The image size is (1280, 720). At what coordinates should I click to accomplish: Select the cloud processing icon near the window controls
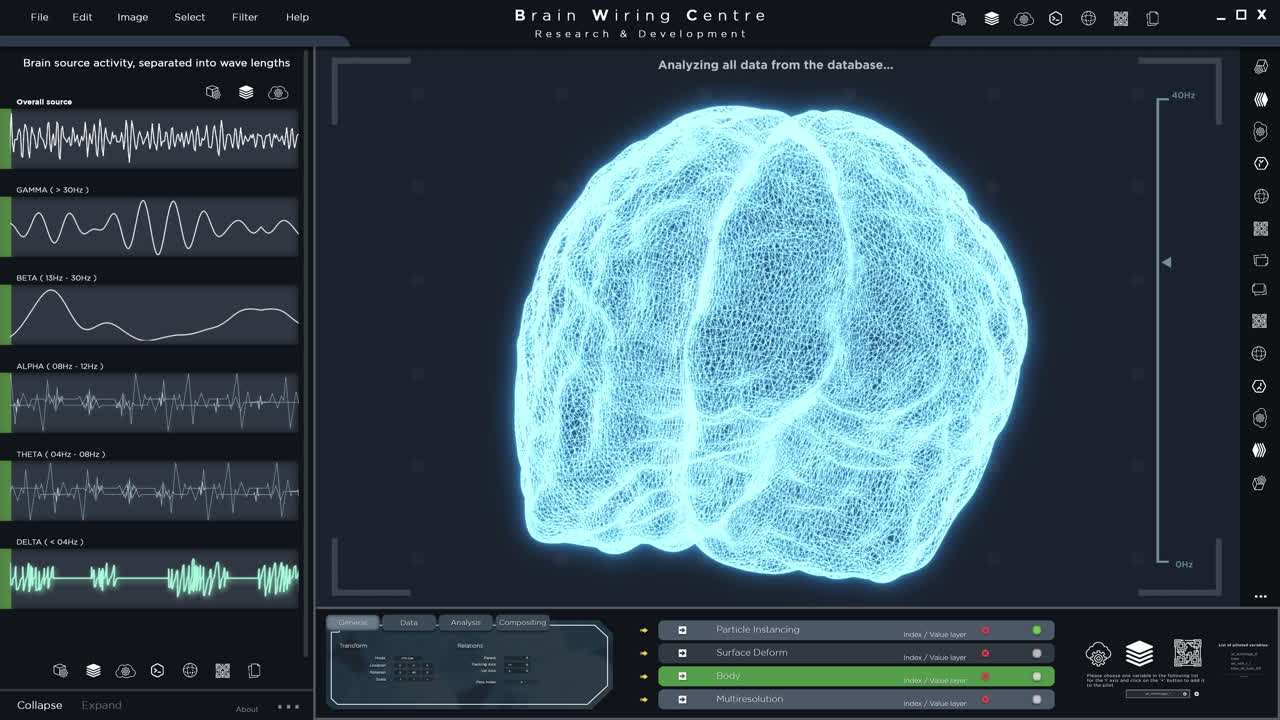[1023, 17]
